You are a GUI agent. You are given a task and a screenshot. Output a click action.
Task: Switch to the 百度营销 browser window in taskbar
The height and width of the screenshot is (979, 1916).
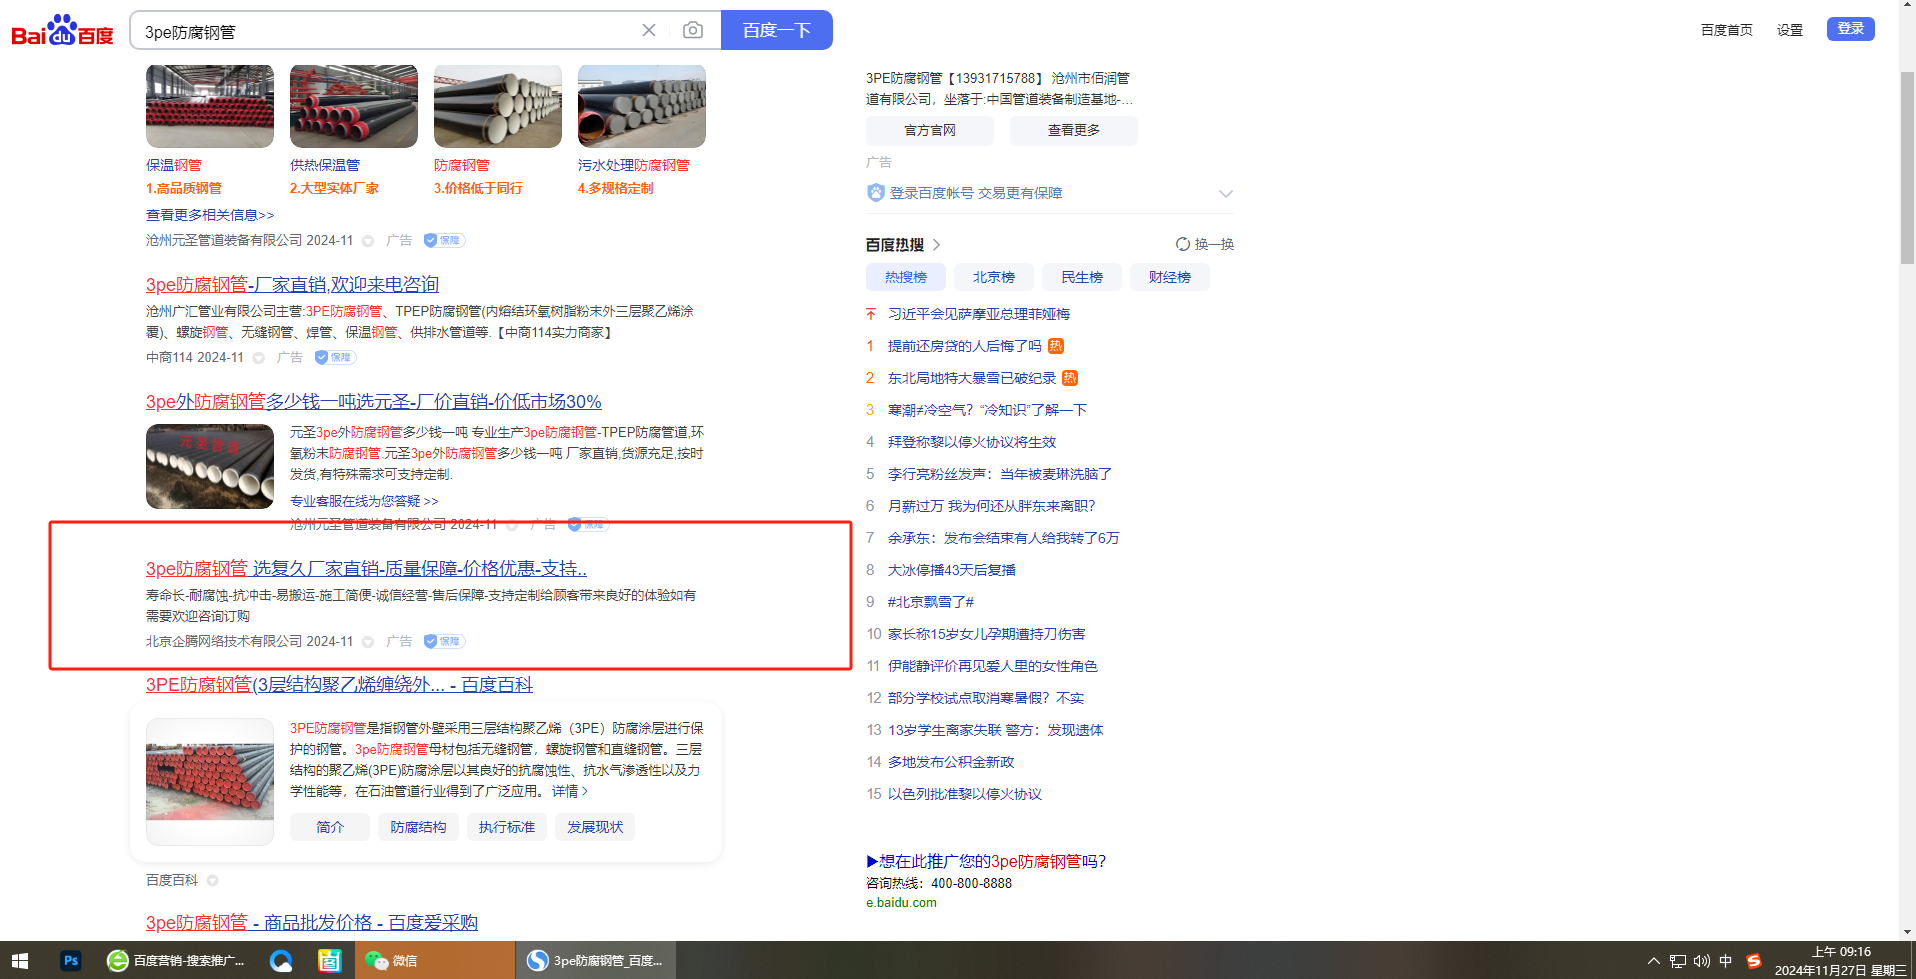pyautogui.click(x=177, y=960)
